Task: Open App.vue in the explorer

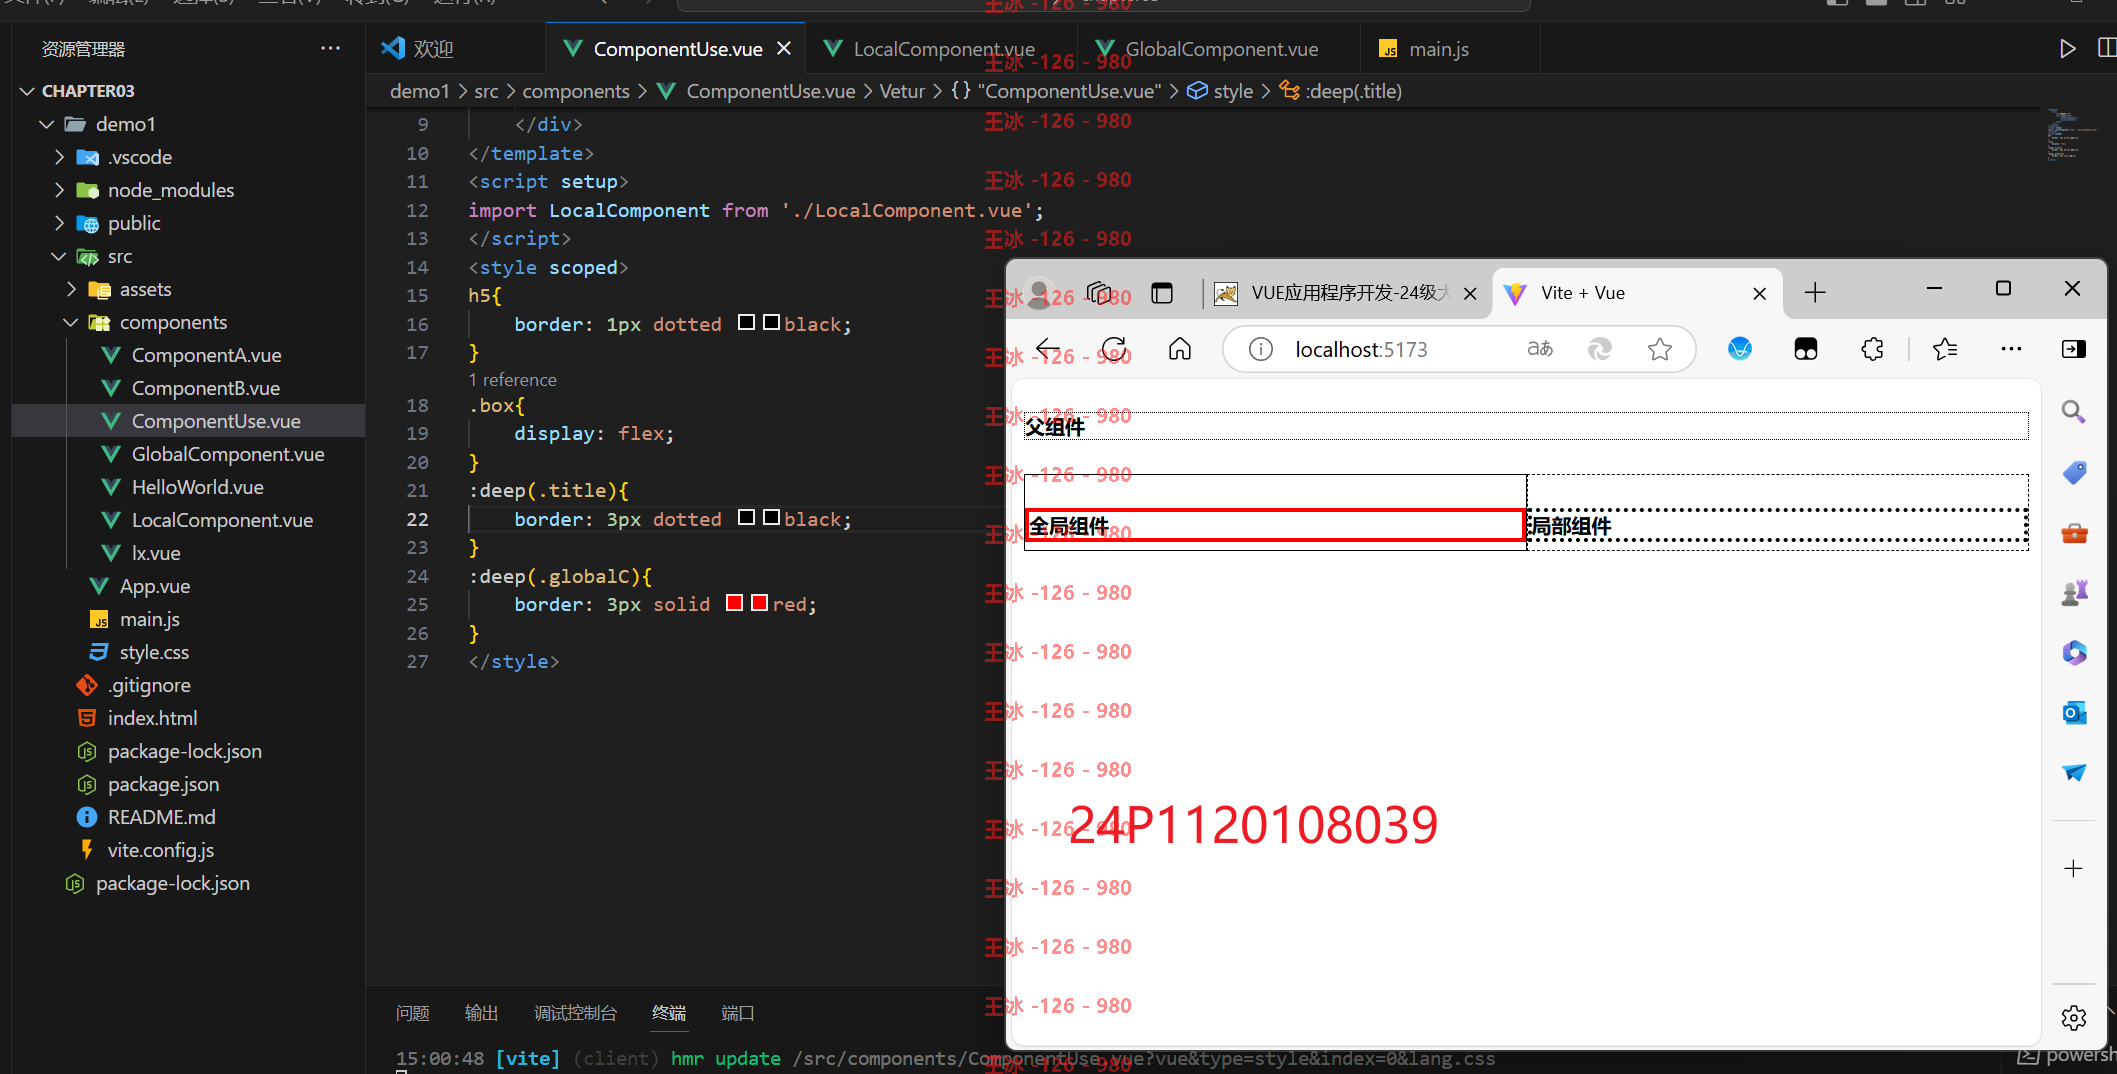Action: (x=154, y=586)
